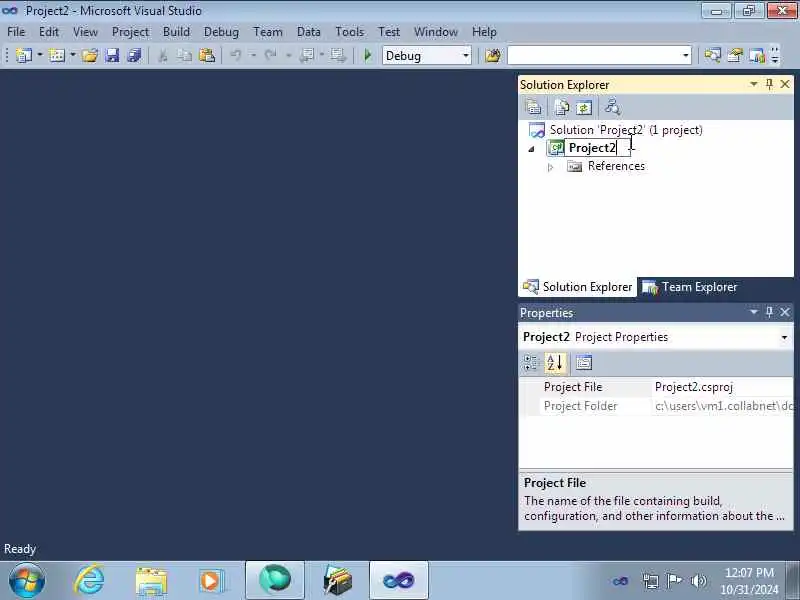The width and height of the screenshot is (800, 600).
Task: Switch to the Team Explorer tab
Action: click(689, 287)
